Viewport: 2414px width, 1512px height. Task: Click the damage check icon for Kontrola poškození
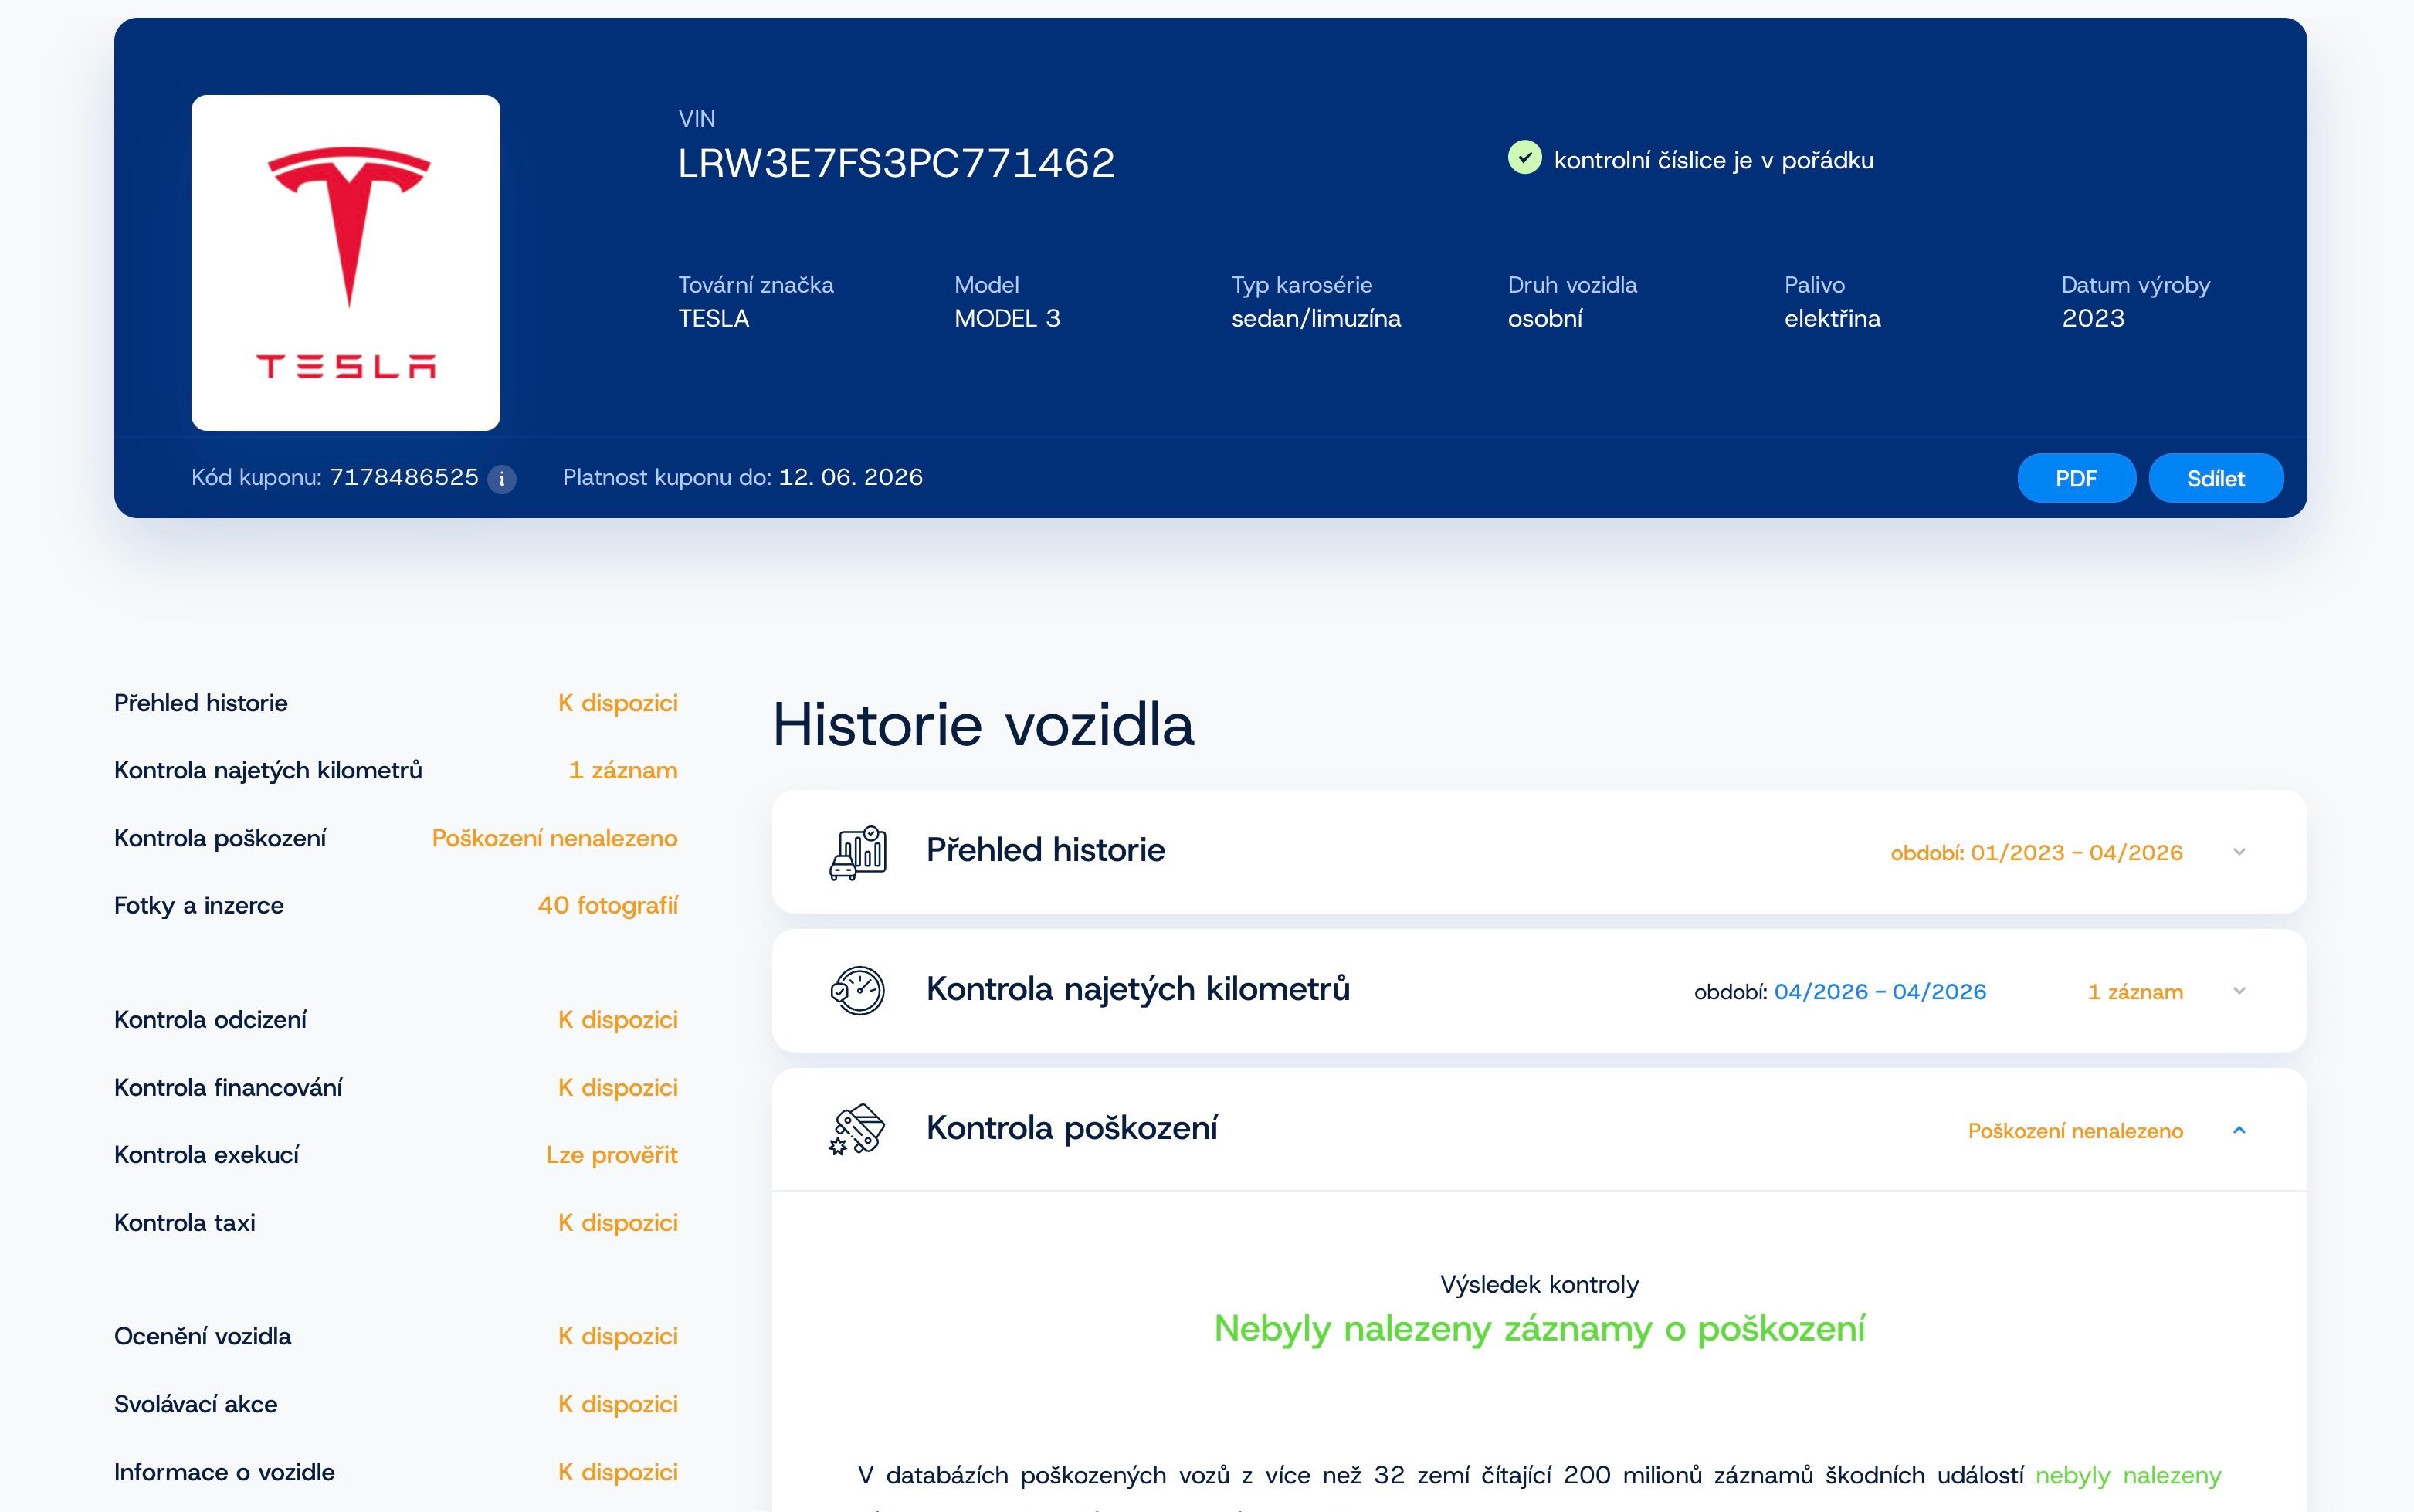858,1130
